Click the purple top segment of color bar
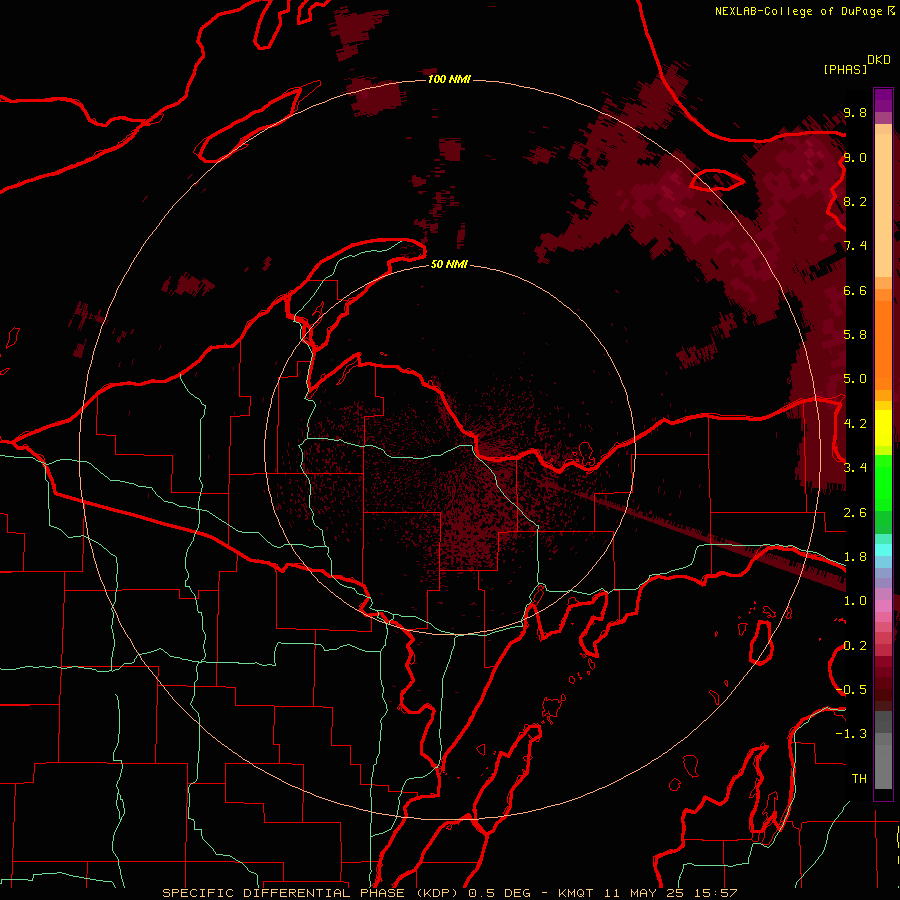Image resolution: width=900 pixels, height=900 pixels. 883,100
